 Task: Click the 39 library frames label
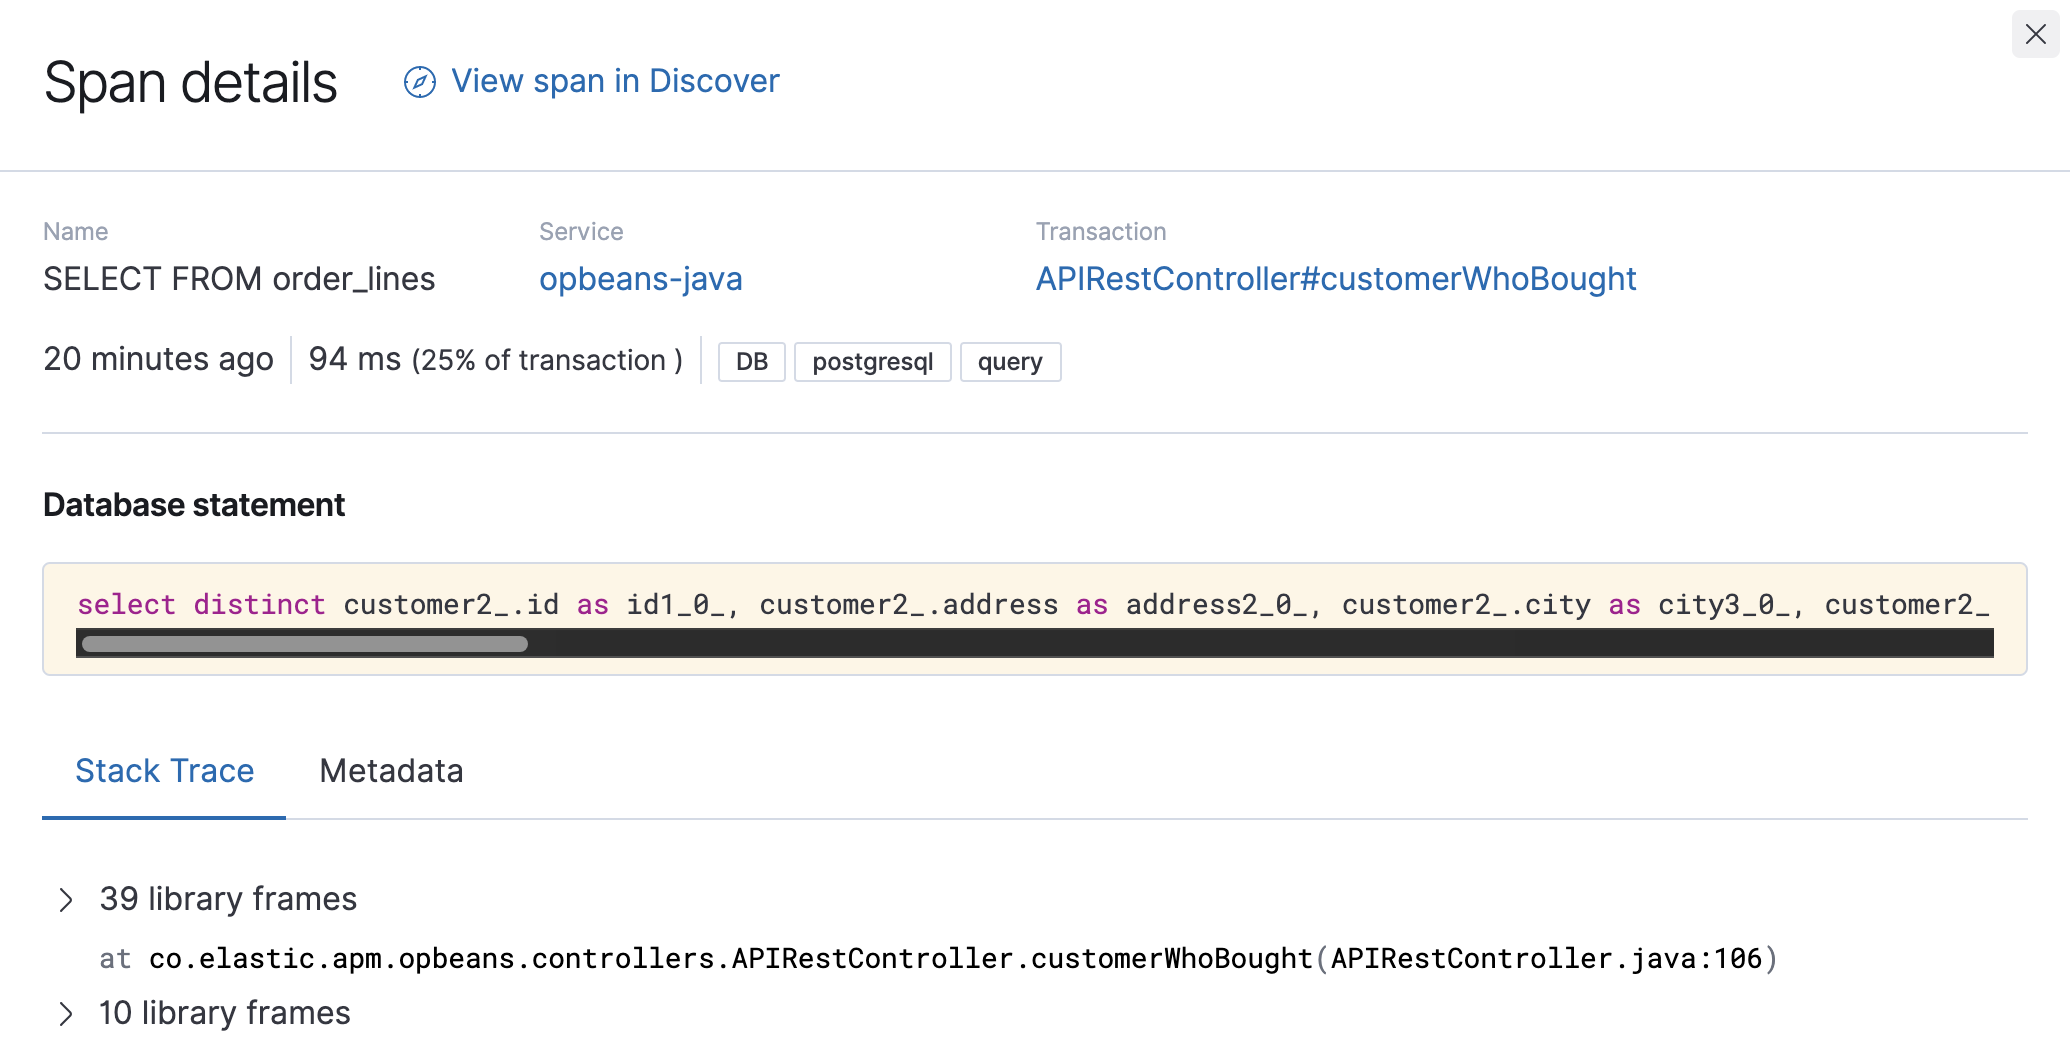tap(228, 899)
